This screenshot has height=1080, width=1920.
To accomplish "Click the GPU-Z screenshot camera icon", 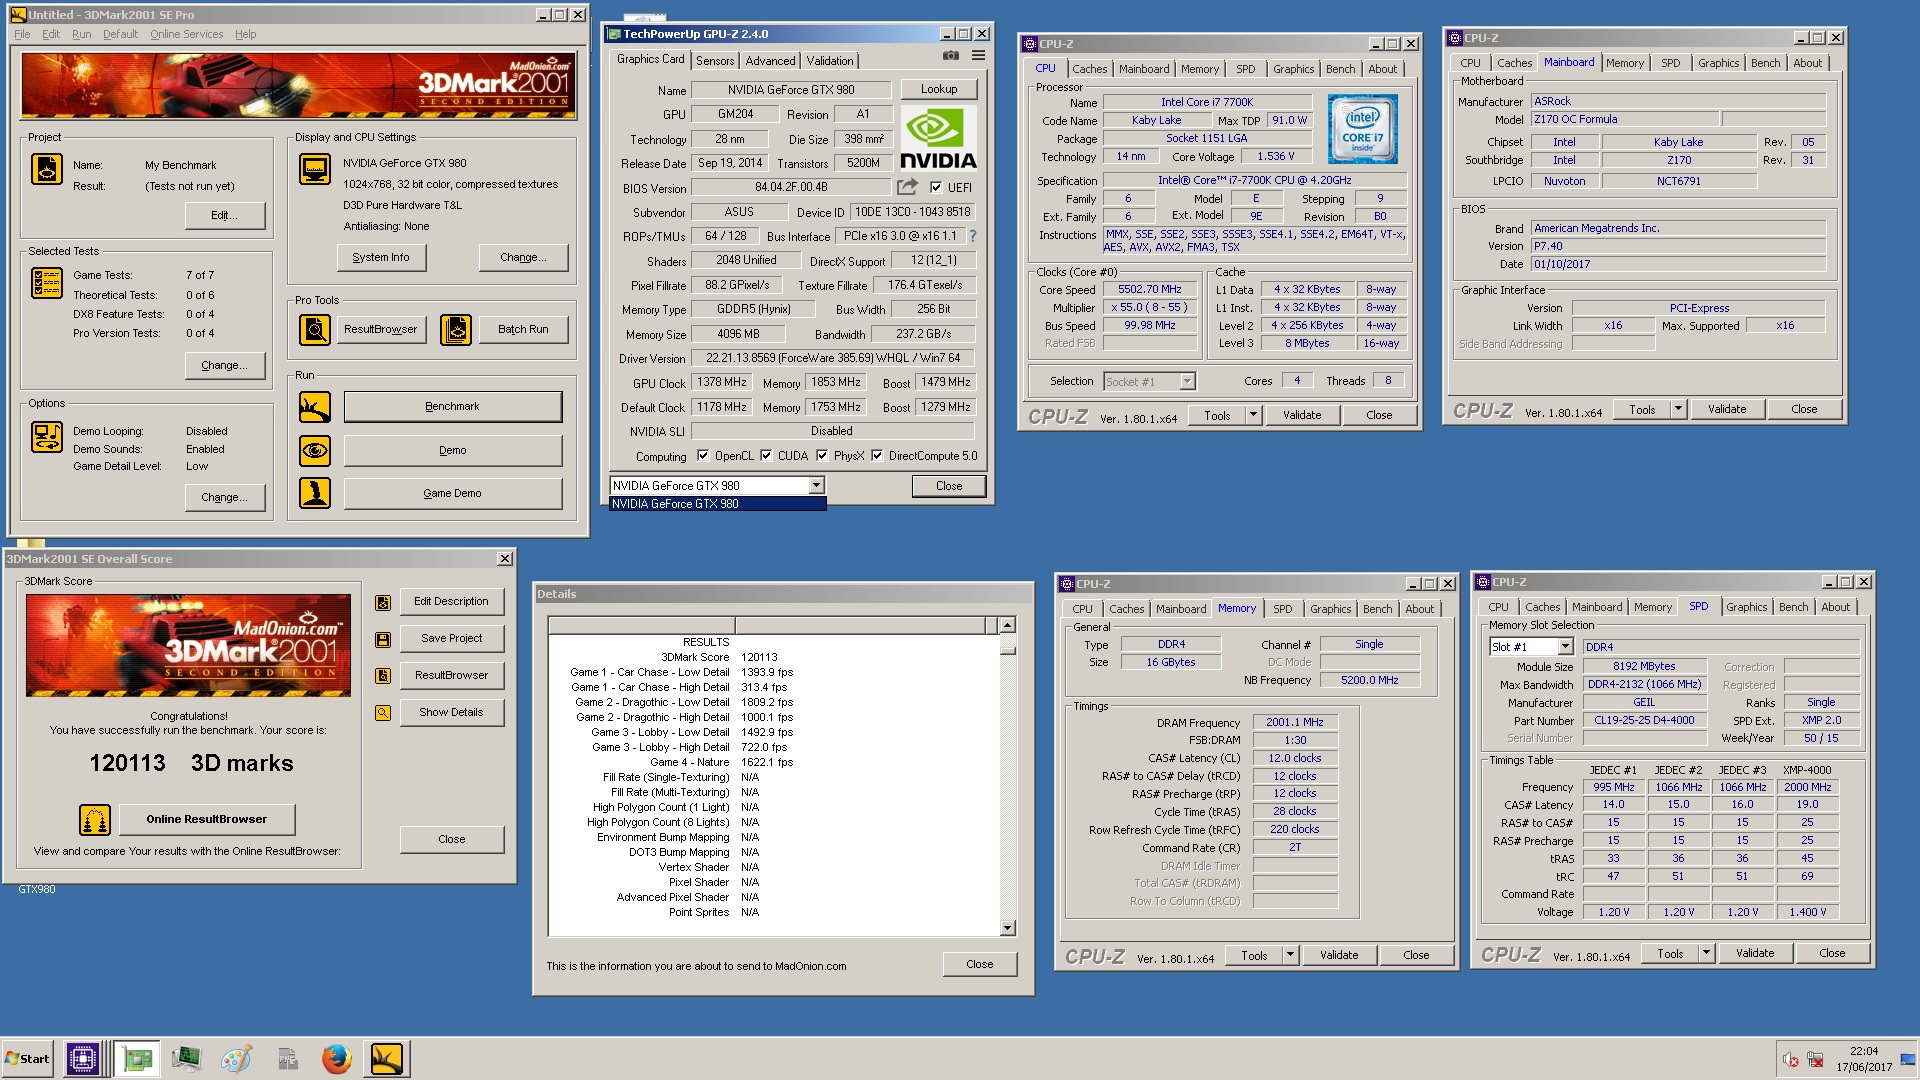I will point(951,56).
